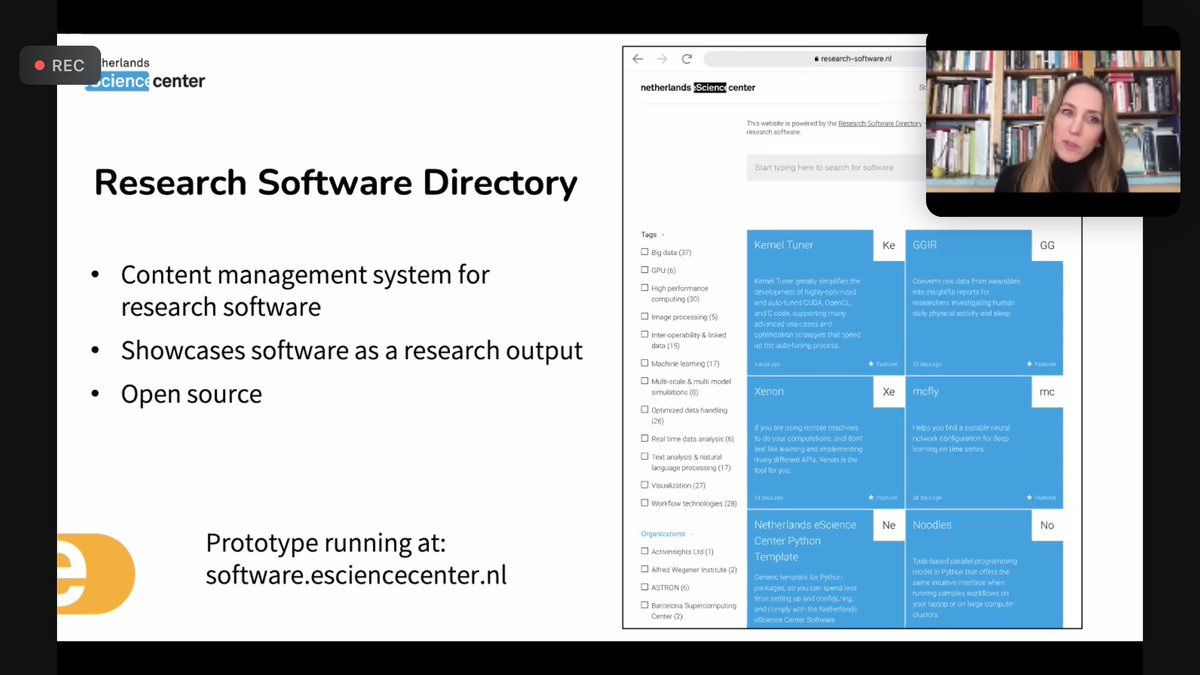The width and height of the screenshot is (1200, 675).
Task: Enable Real time data analysis (6) checkbox
Action: coord(644,439)
